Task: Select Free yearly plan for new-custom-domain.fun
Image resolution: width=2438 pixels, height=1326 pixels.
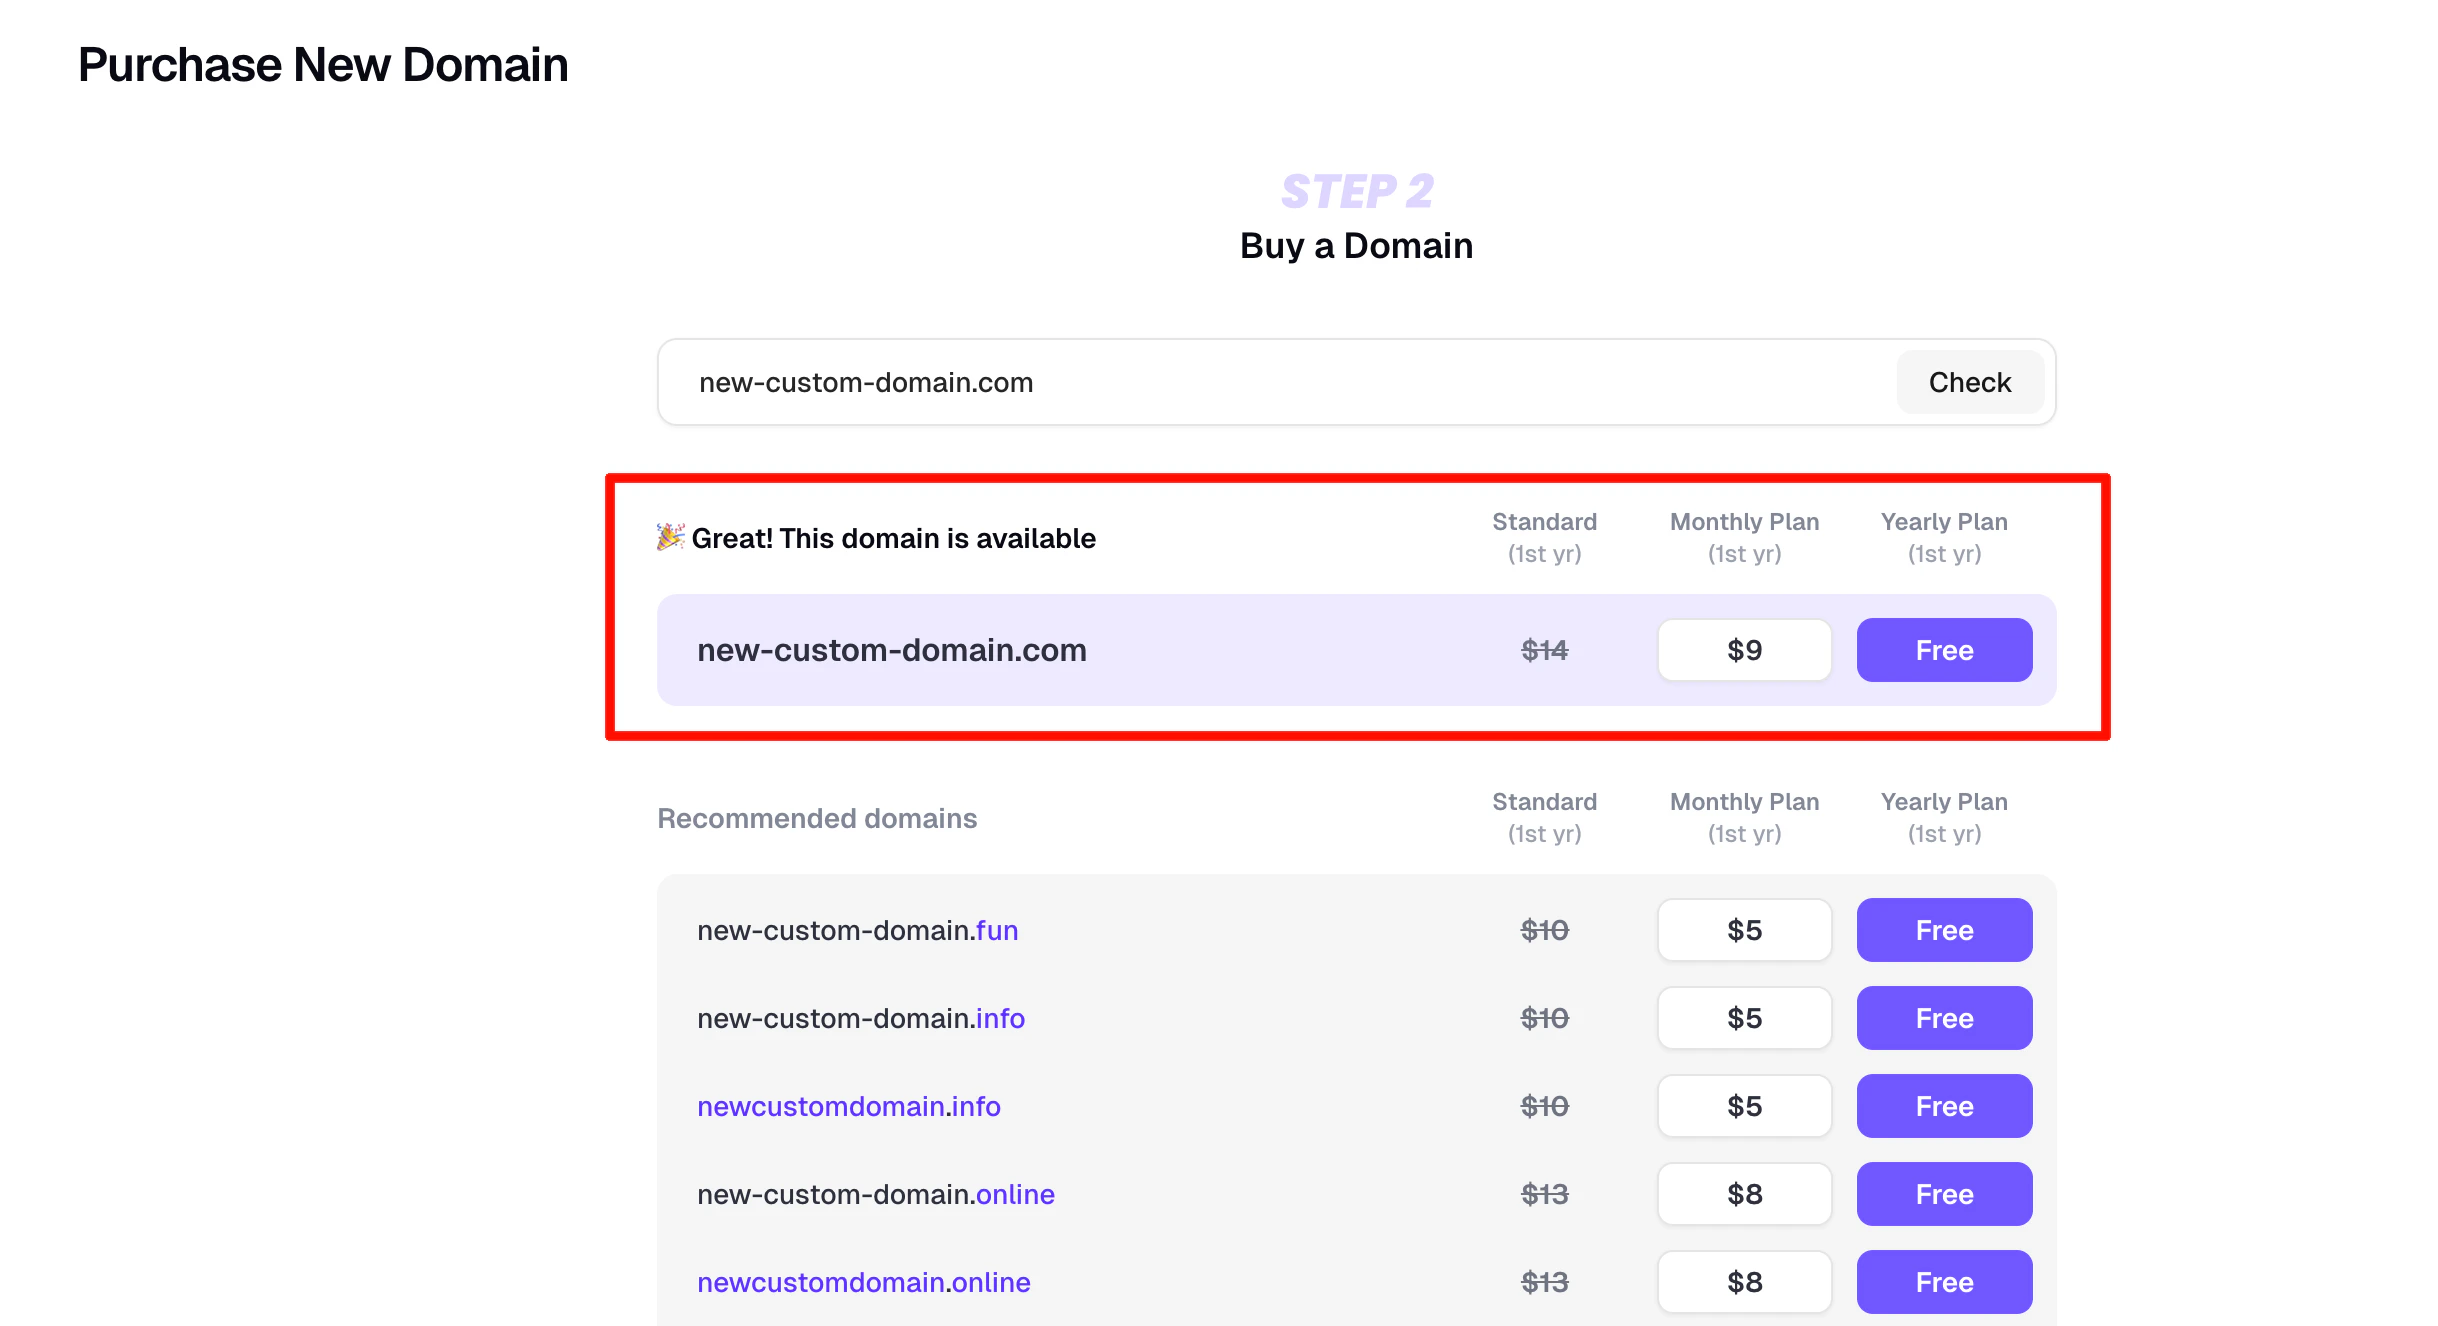Action: 1943,930
